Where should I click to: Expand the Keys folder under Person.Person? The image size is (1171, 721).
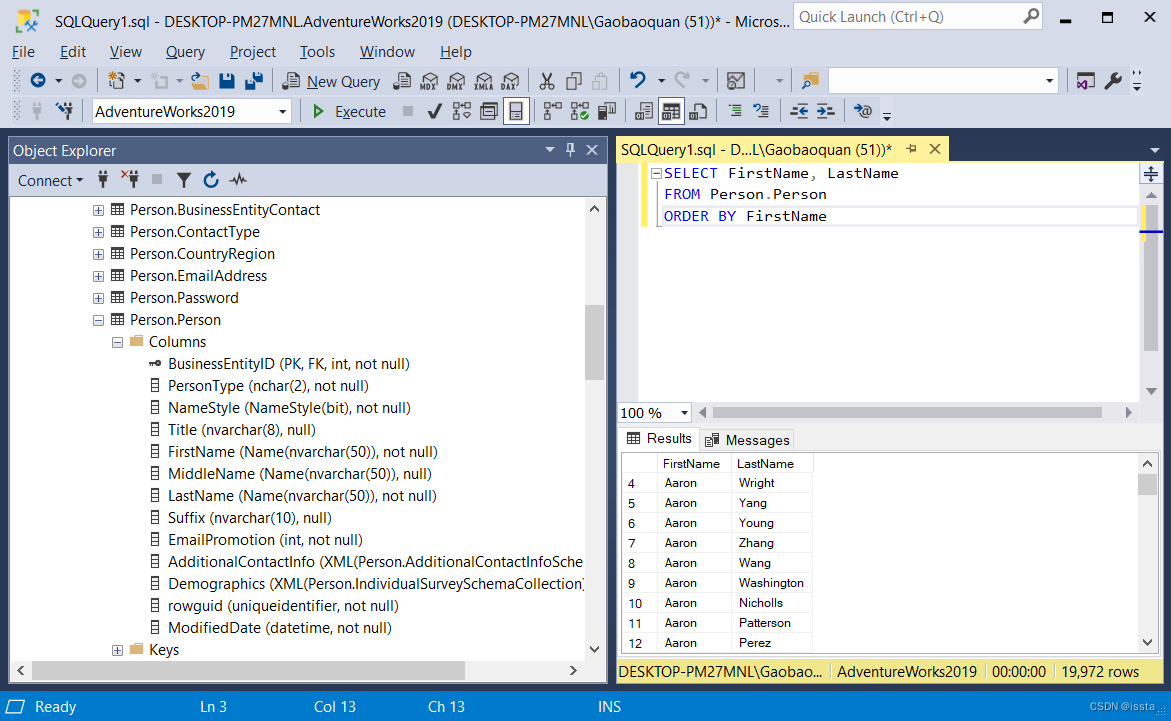pos(117,649)
